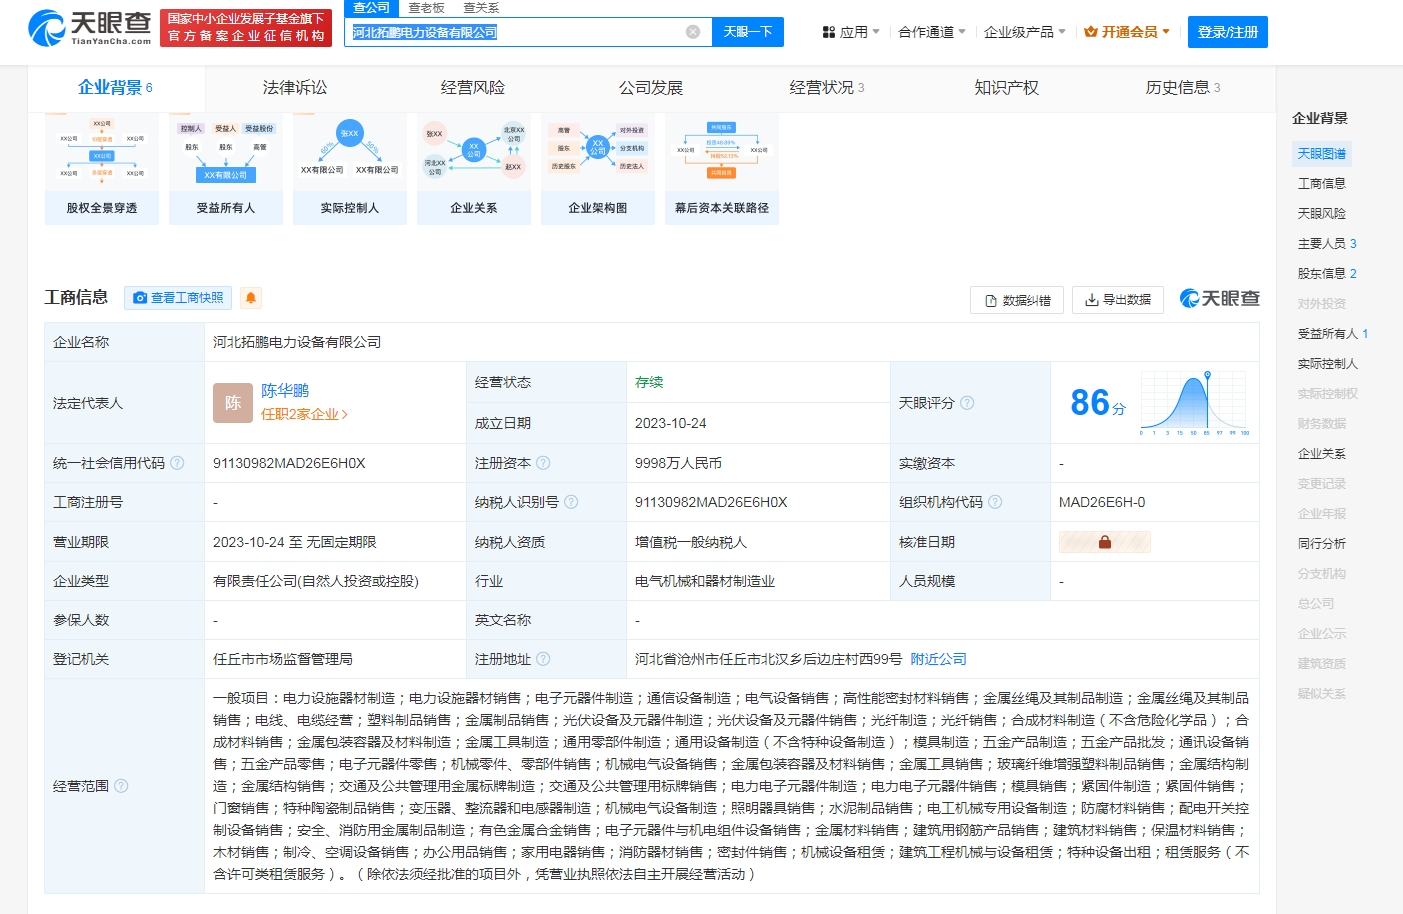
Task: Select 天眼图谱 in the sidebar
Action: (x=1321, y=154)
